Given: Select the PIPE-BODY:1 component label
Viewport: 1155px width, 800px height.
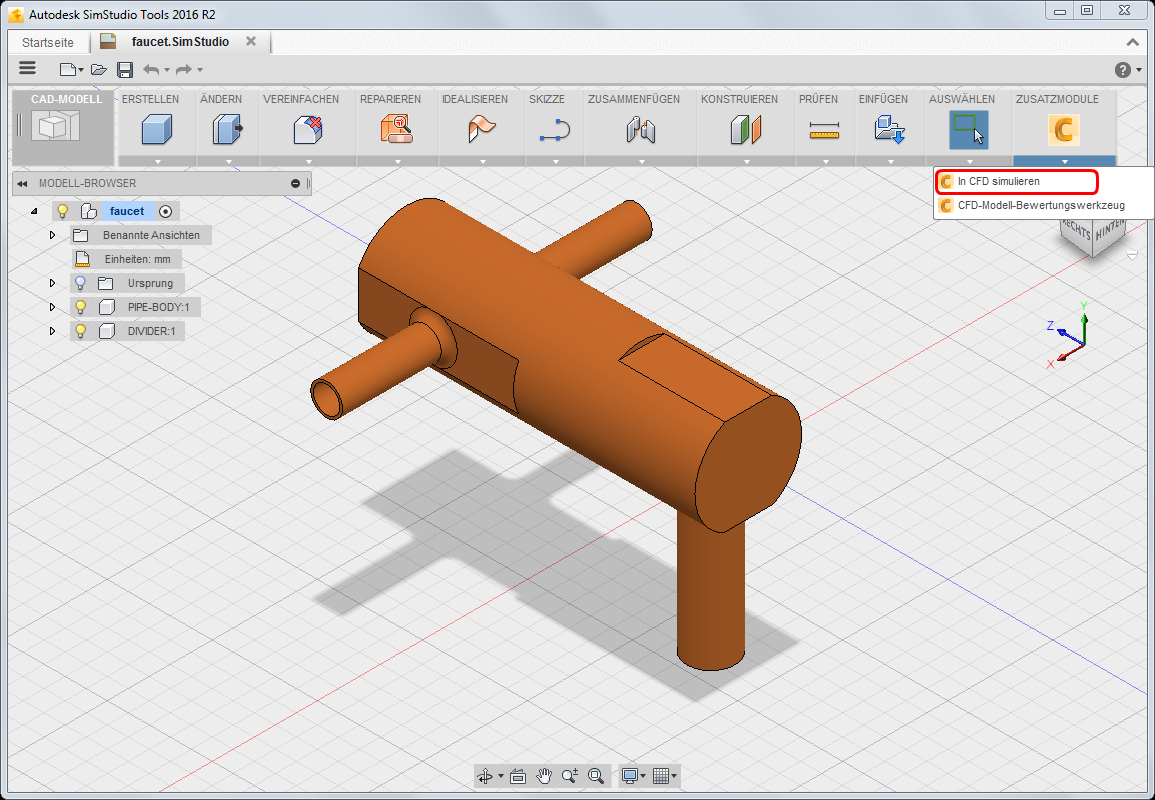Looking at the screenshot, I should coord(158,307).
